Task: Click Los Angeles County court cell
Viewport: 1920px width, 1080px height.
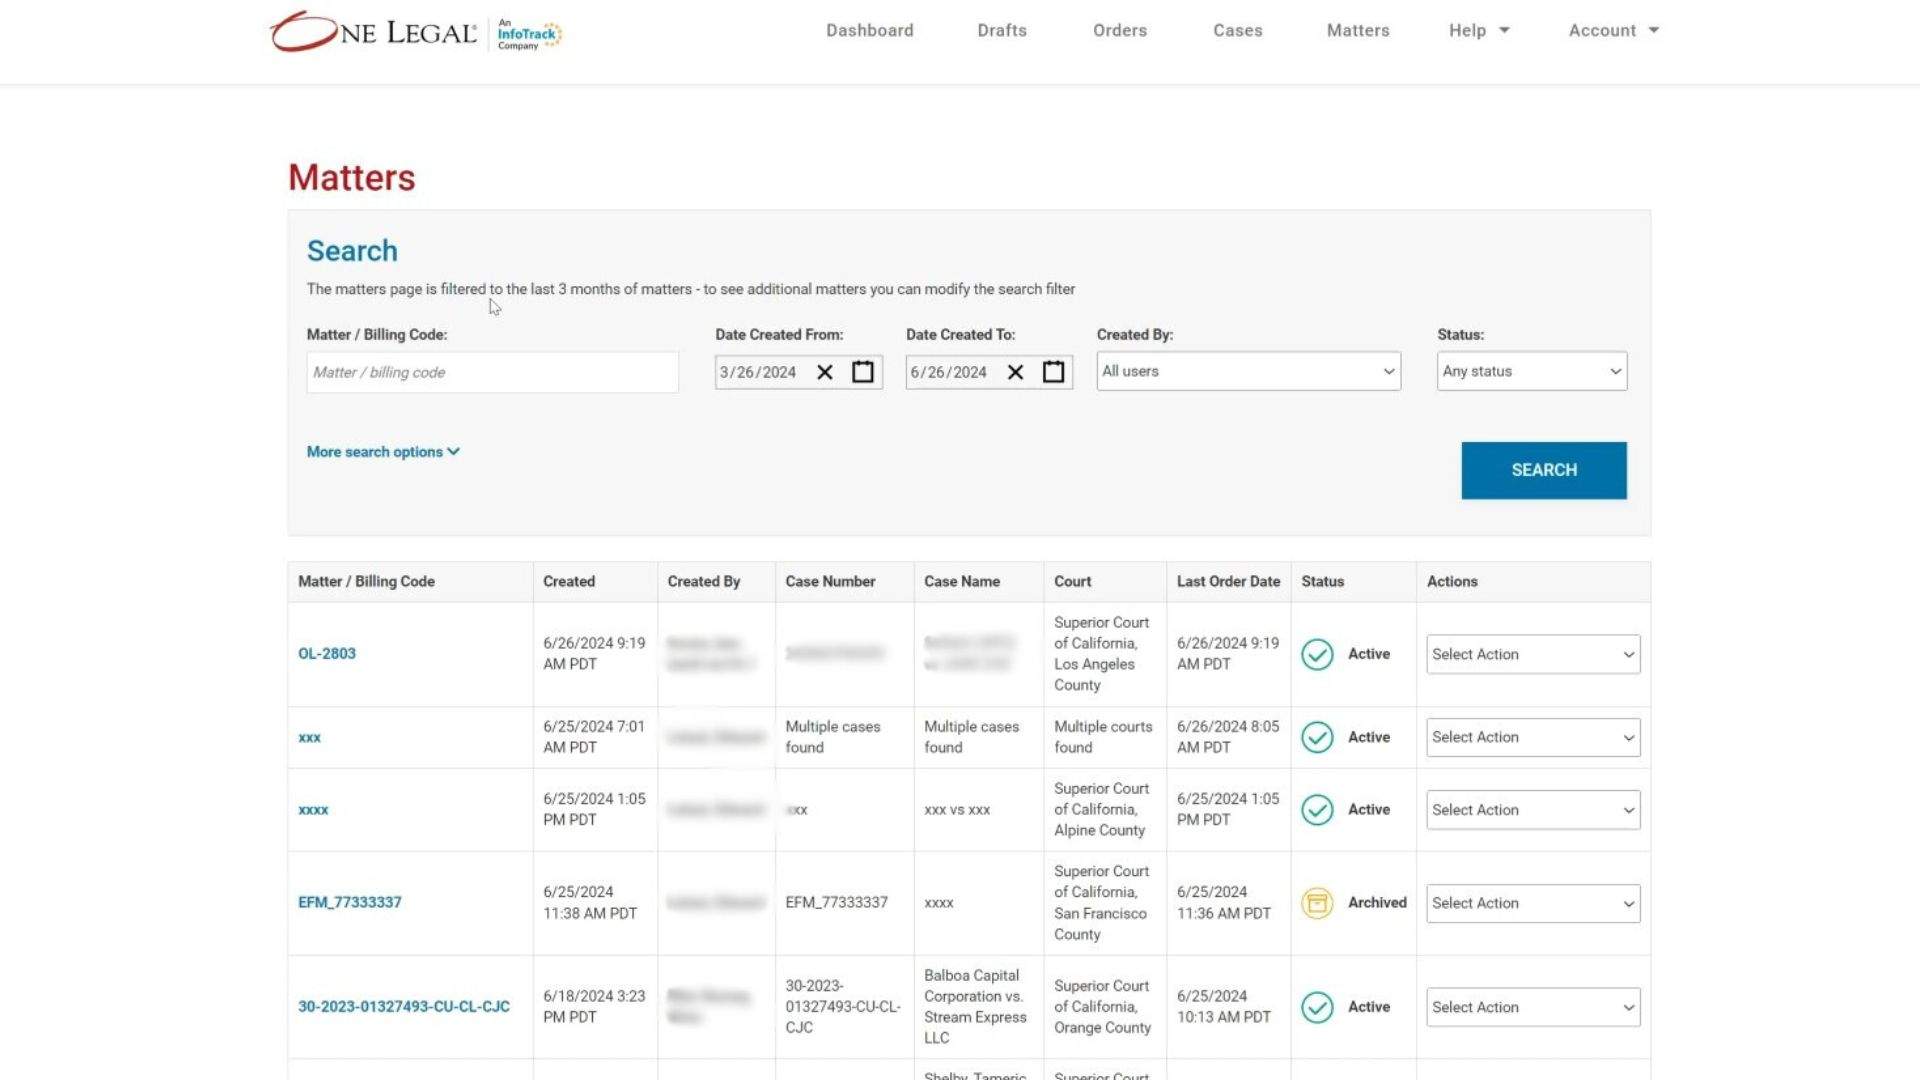Action: click(x=1102, y=654)
